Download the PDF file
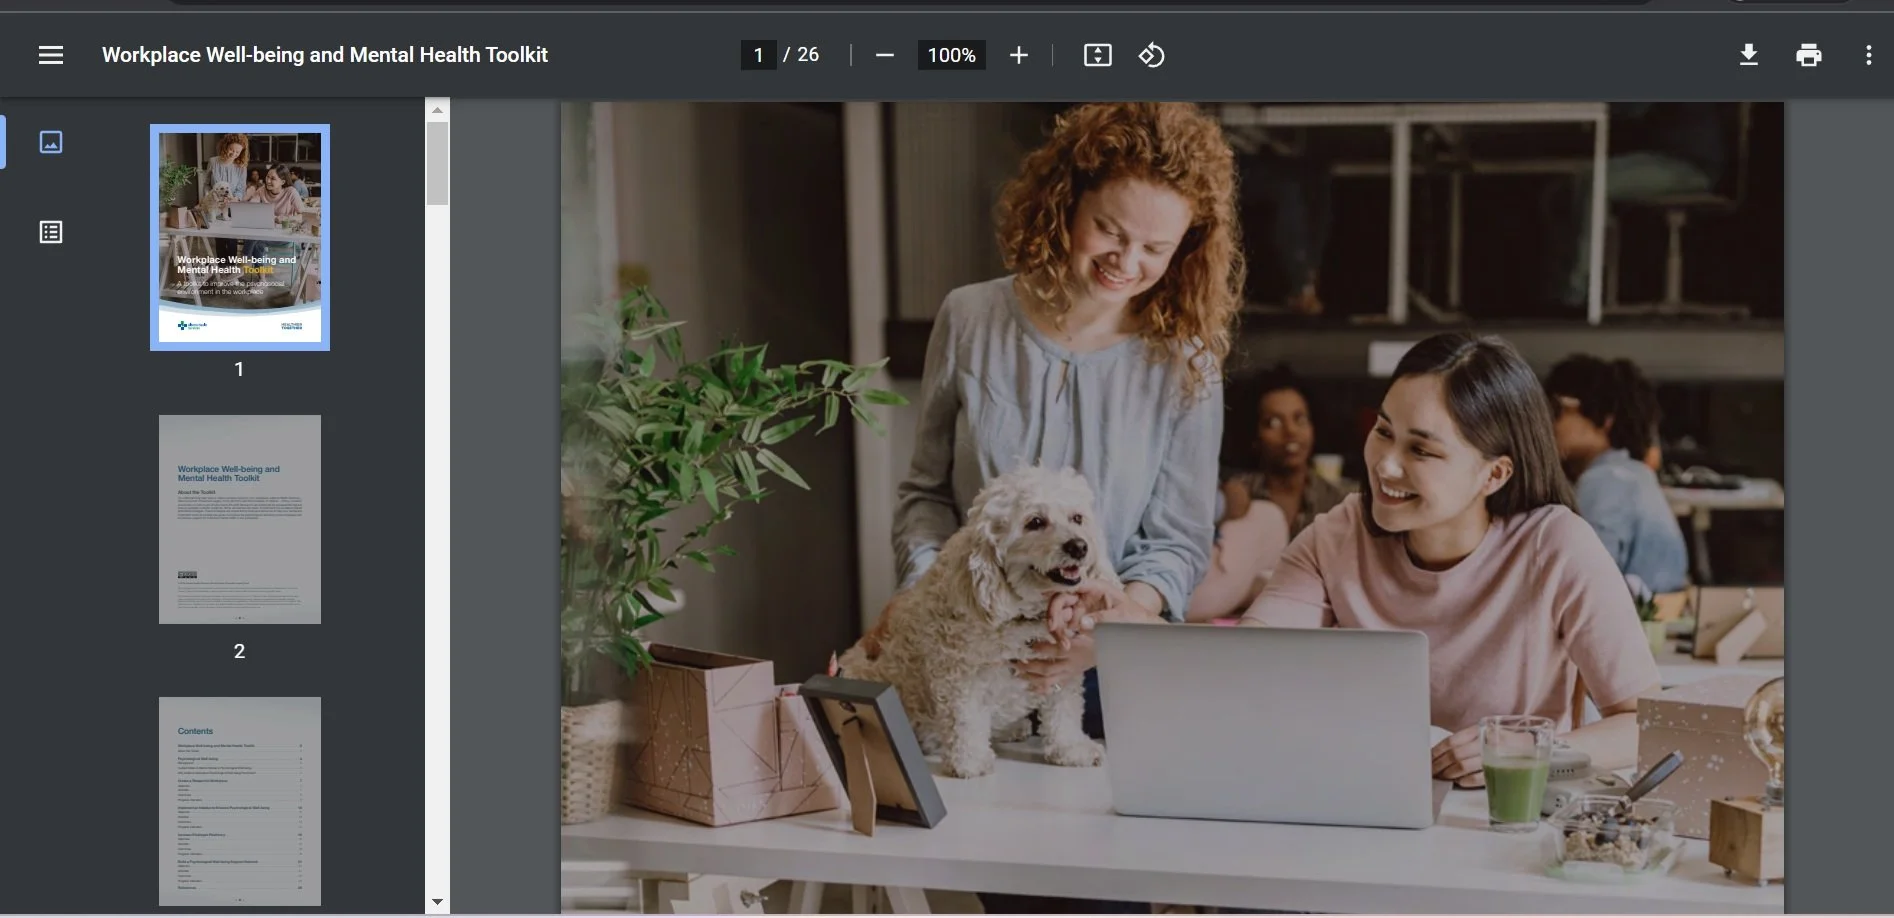The width and height of the screenshot is (1894, 918). click(x=1748, y=55)
